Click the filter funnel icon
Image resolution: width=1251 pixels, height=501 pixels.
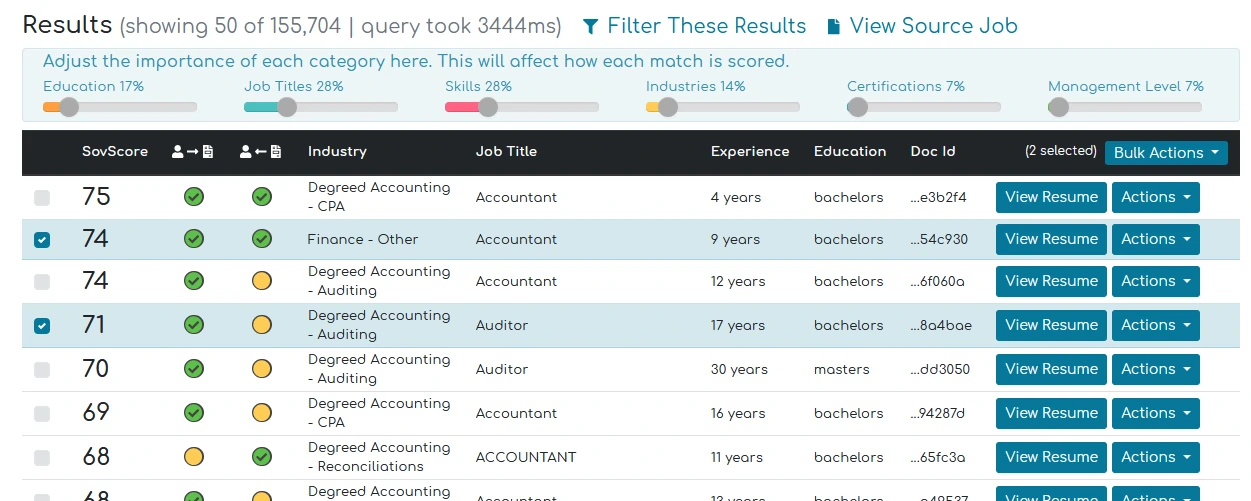[591, 27]
